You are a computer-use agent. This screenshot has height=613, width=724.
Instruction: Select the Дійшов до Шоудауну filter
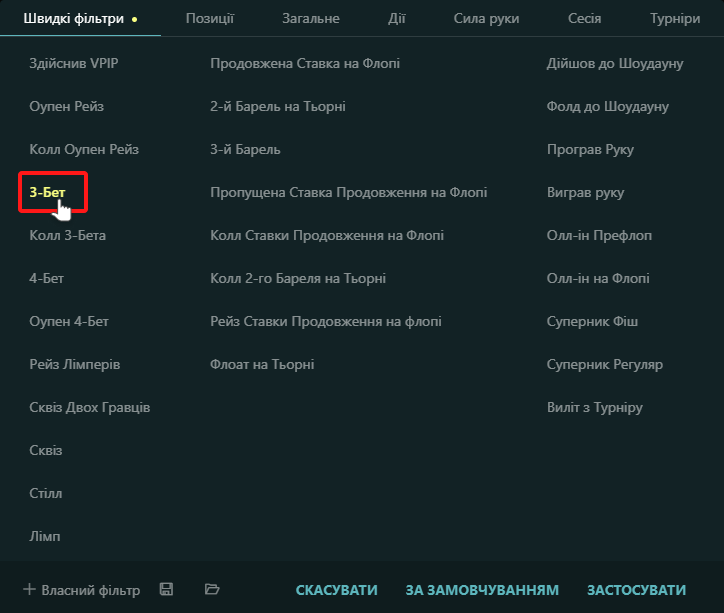tap(615, 63)
